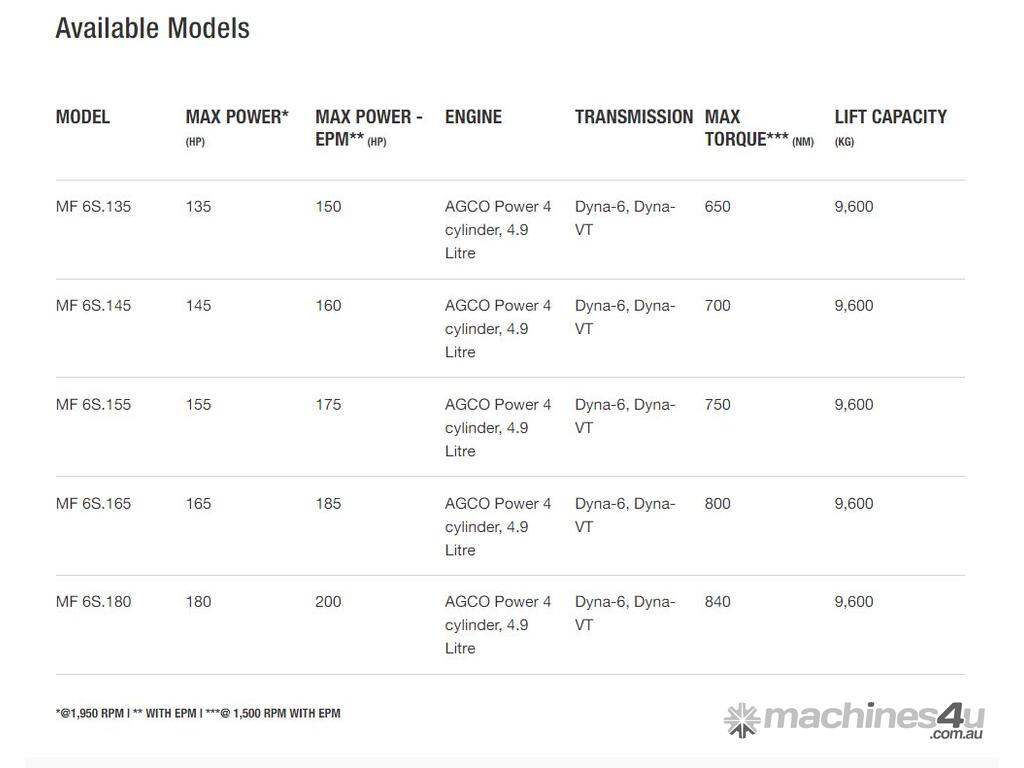Select the 175 EPM power value
The width and height of the screenshot is (1024, 768).
(328, 405)
